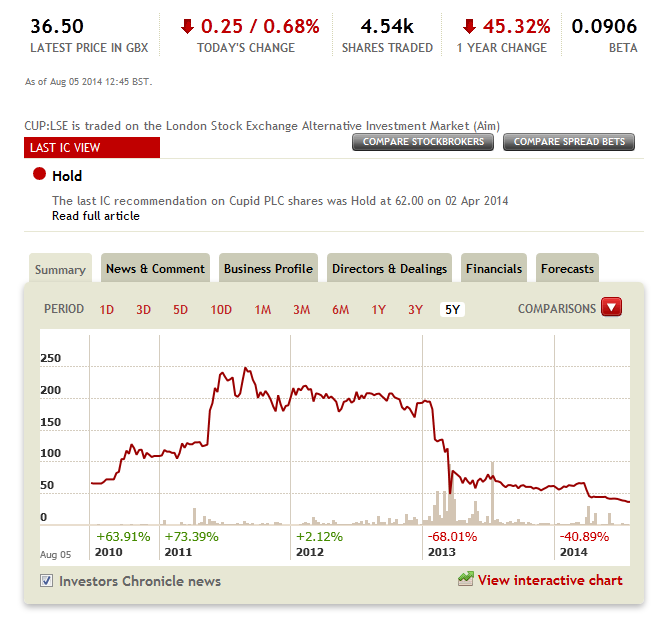
Task: Open the Business Profile tab
Action: coord(268,269)
